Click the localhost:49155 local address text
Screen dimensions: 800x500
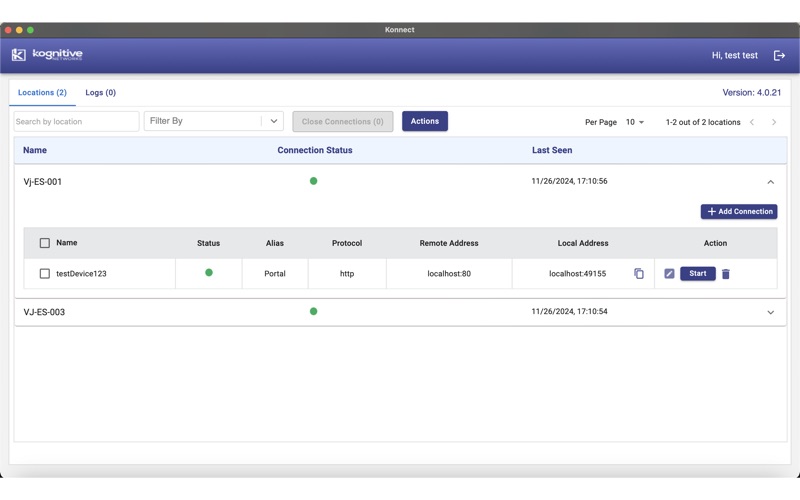578,273
